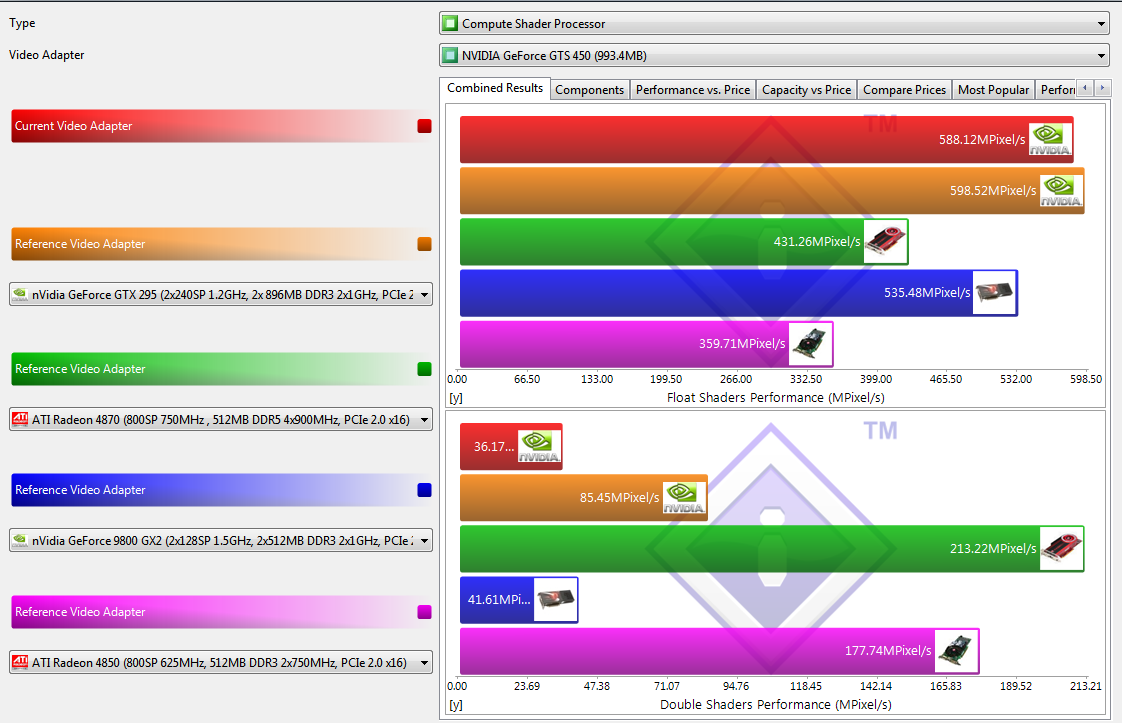The width and height of the screenshot is (1122, 723).
Task: Click the blue Reference Video Adapter color square
Action: pyautogui.click(x=424, y=490)
